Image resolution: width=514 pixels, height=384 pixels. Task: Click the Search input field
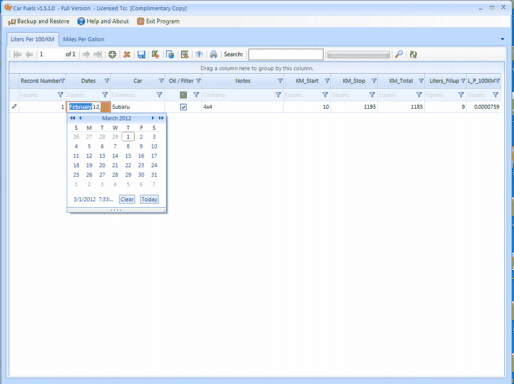(x=286, y=54)
